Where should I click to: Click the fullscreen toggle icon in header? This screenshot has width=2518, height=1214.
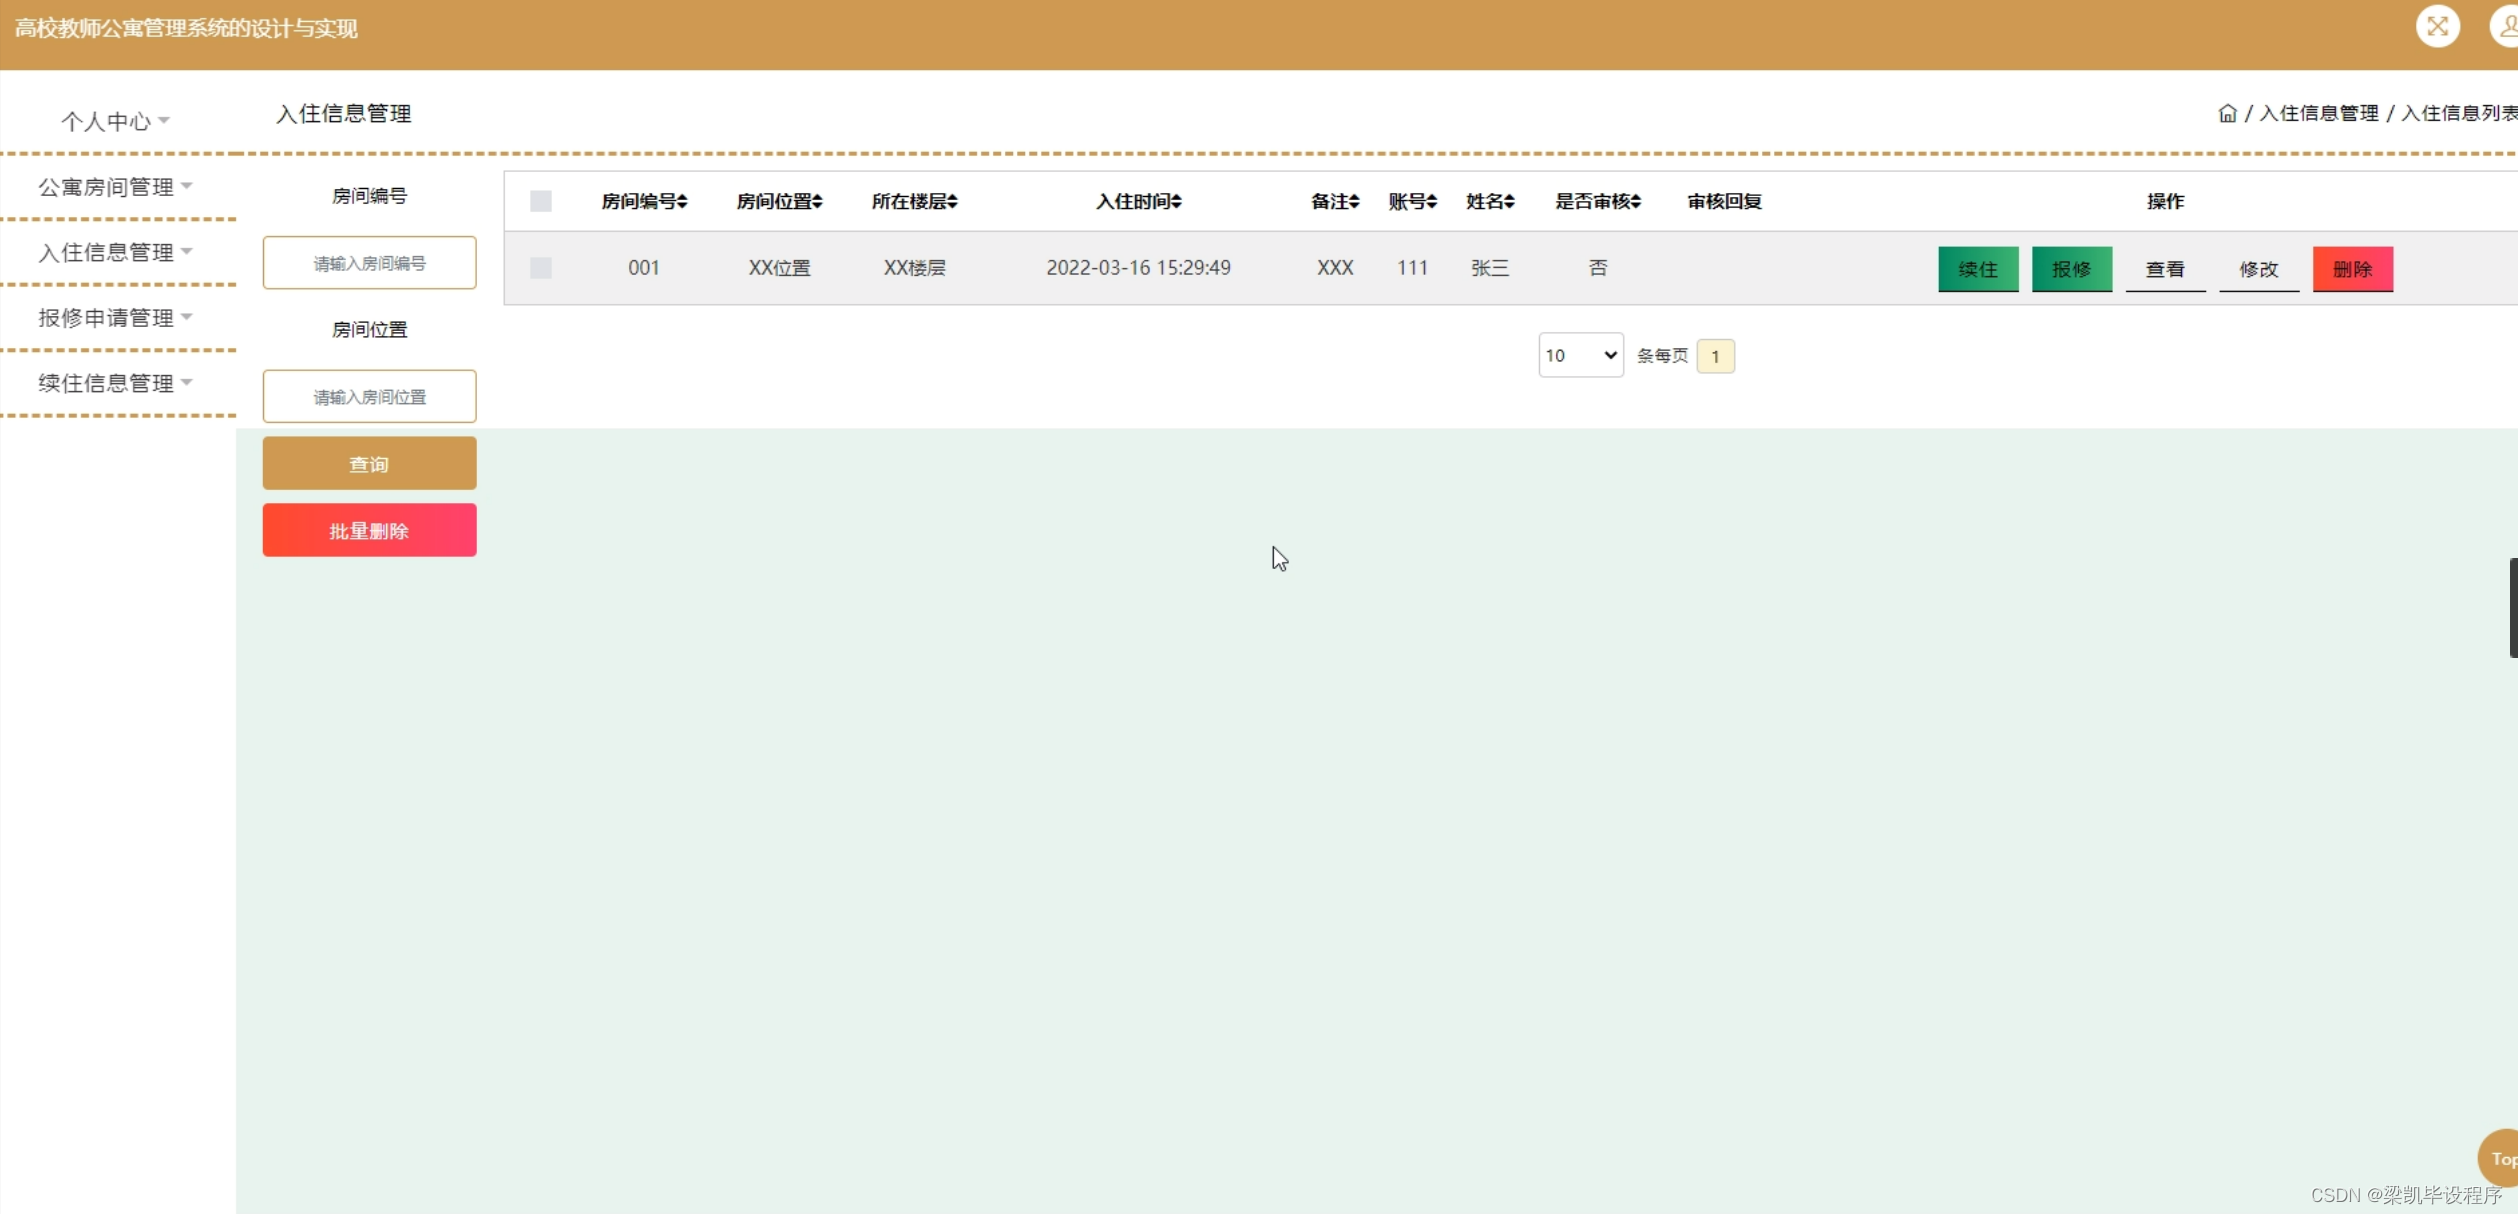point(2437,26)
